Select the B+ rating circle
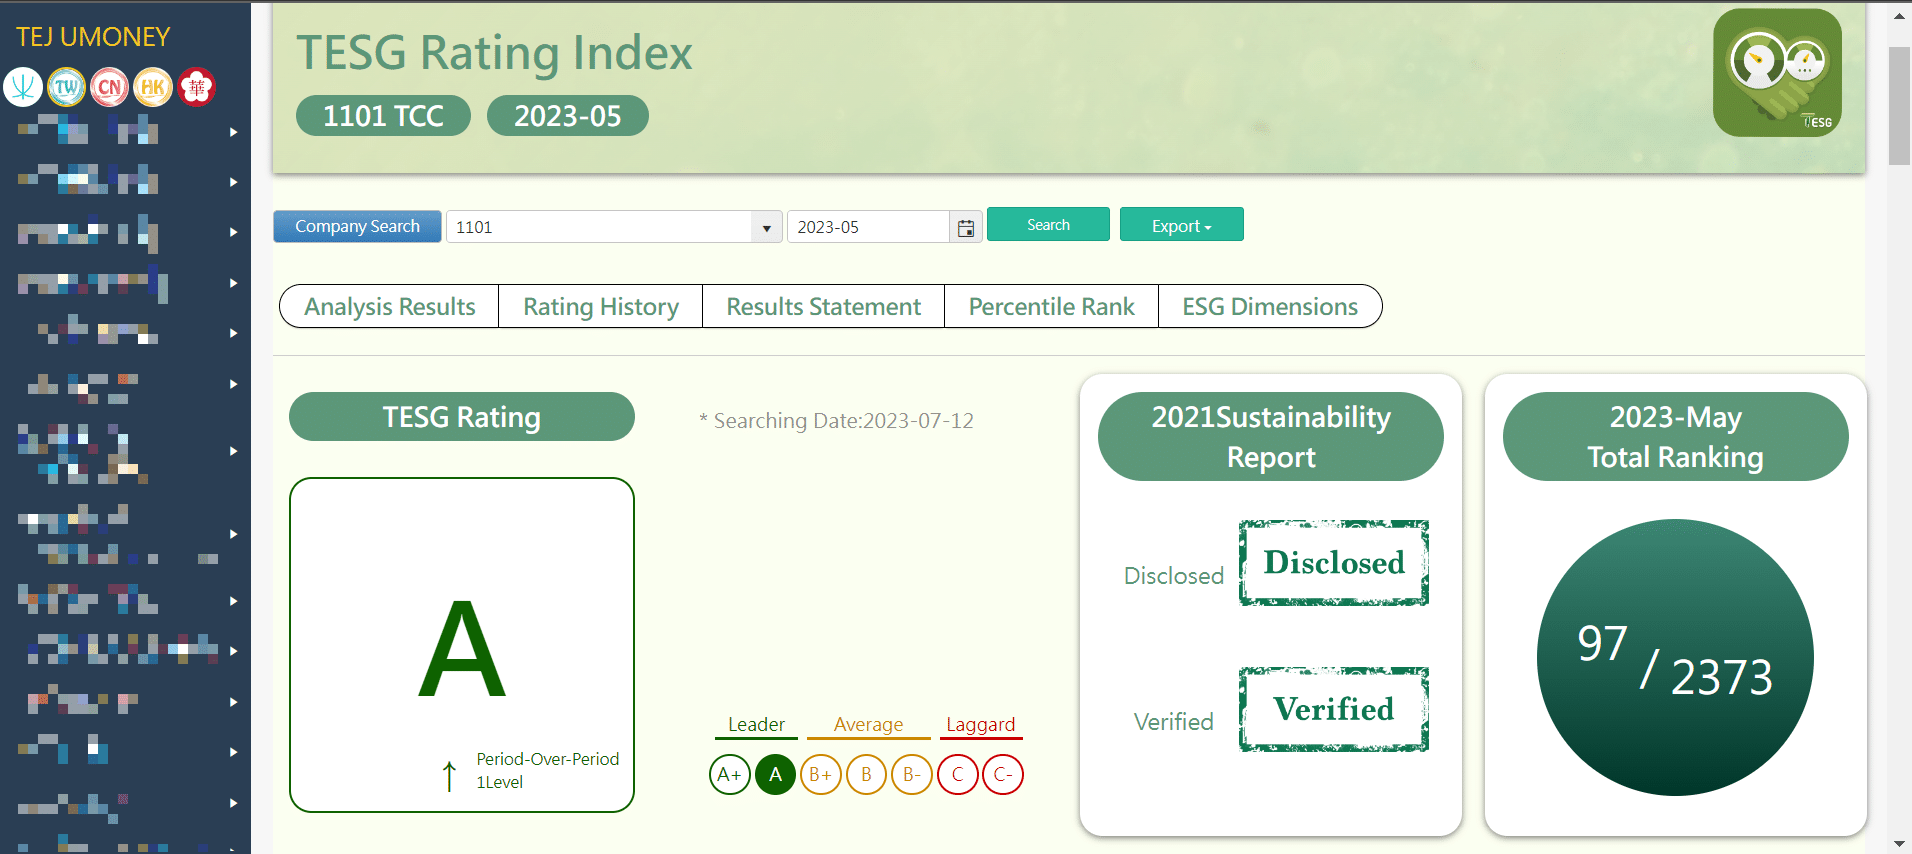 tap(821, 775)
